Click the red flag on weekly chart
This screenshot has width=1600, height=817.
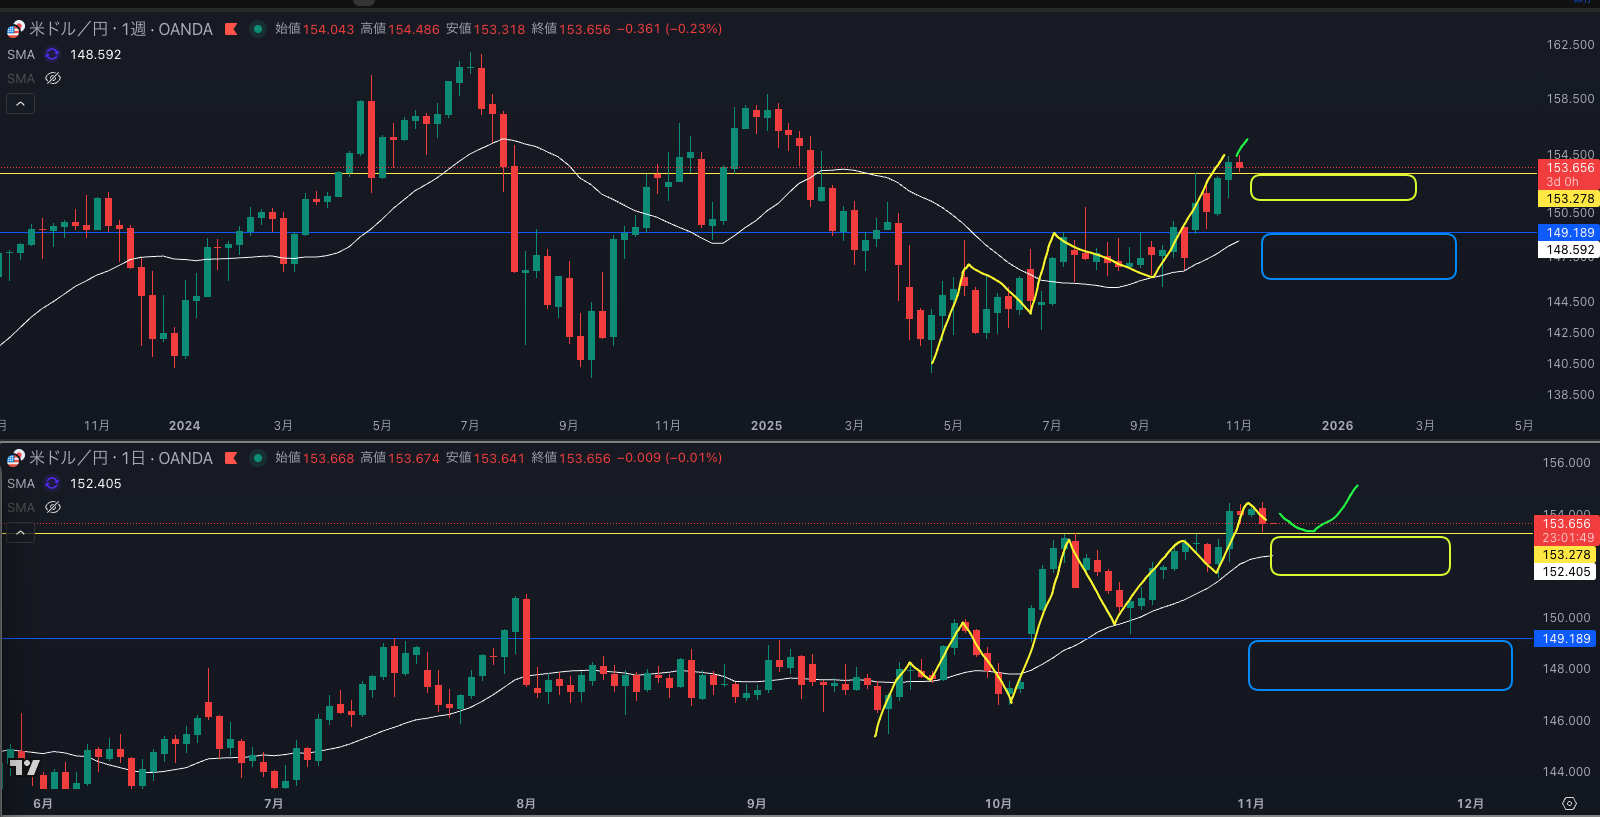coord(231,29)
